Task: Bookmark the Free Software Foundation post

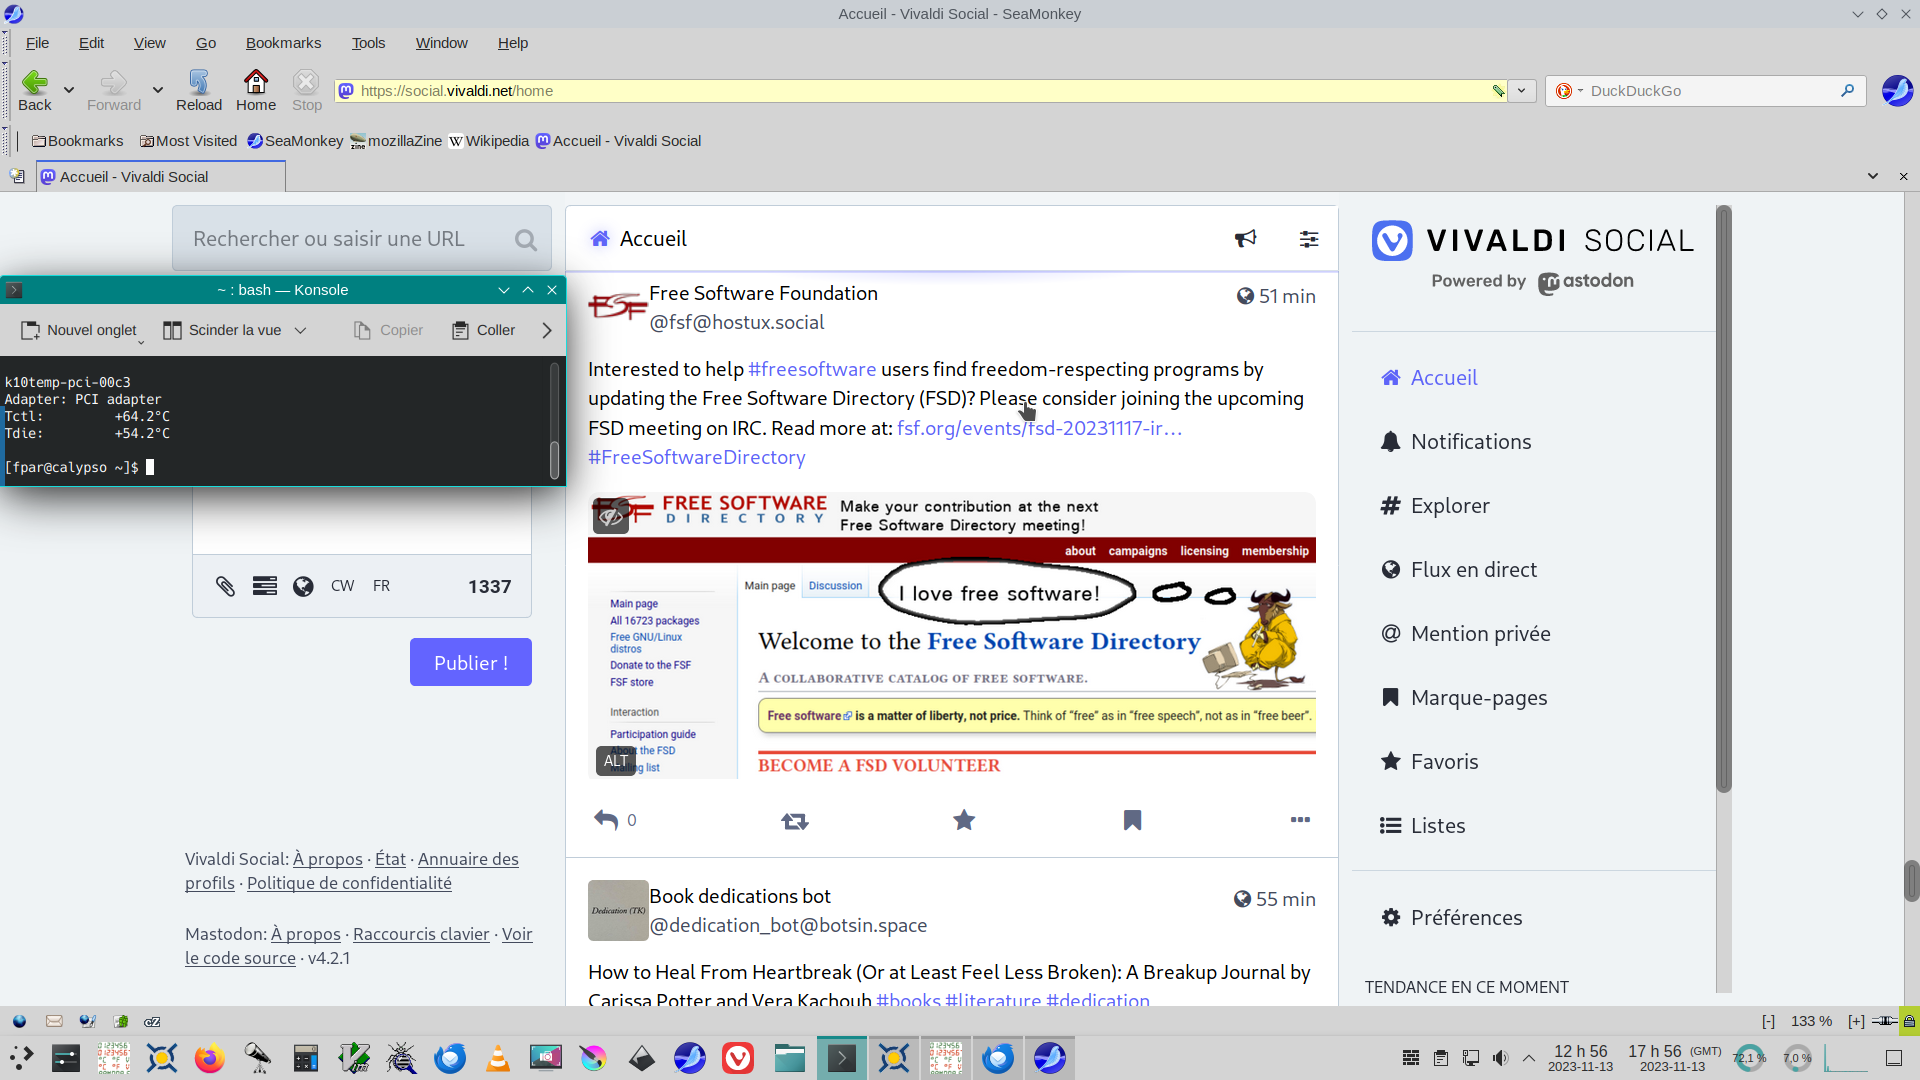Action: [x=1132, y=821]
